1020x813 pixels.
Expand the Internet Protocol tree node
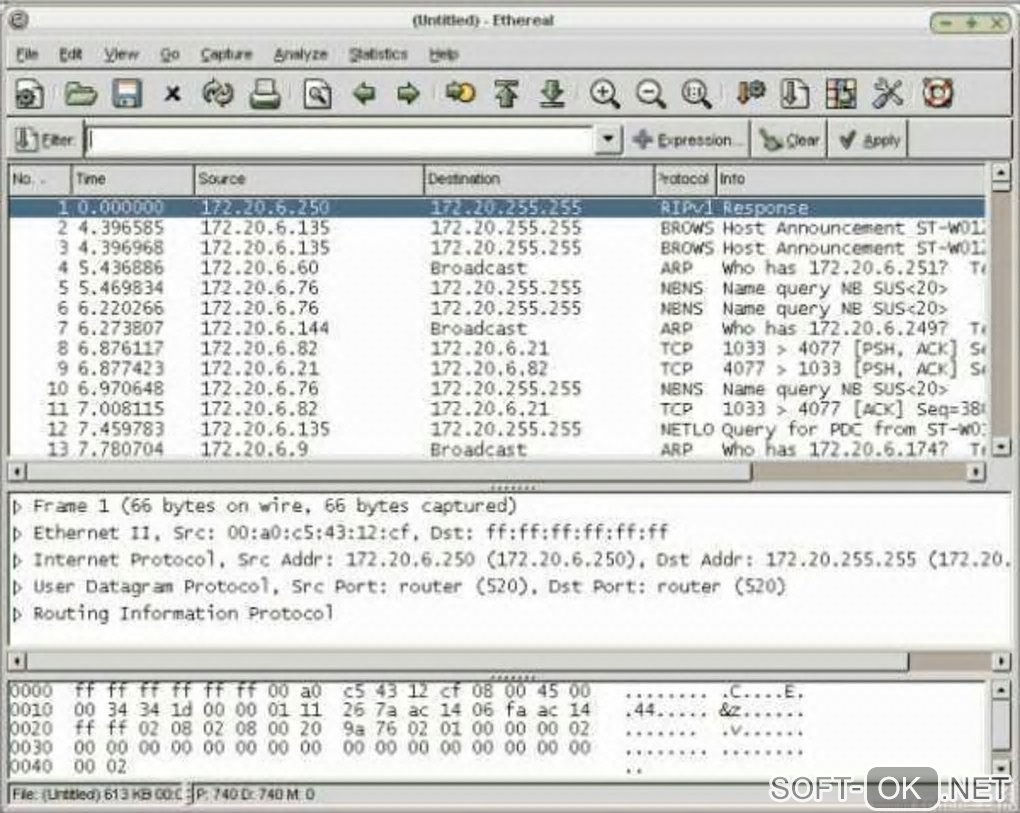coord(18,560)
